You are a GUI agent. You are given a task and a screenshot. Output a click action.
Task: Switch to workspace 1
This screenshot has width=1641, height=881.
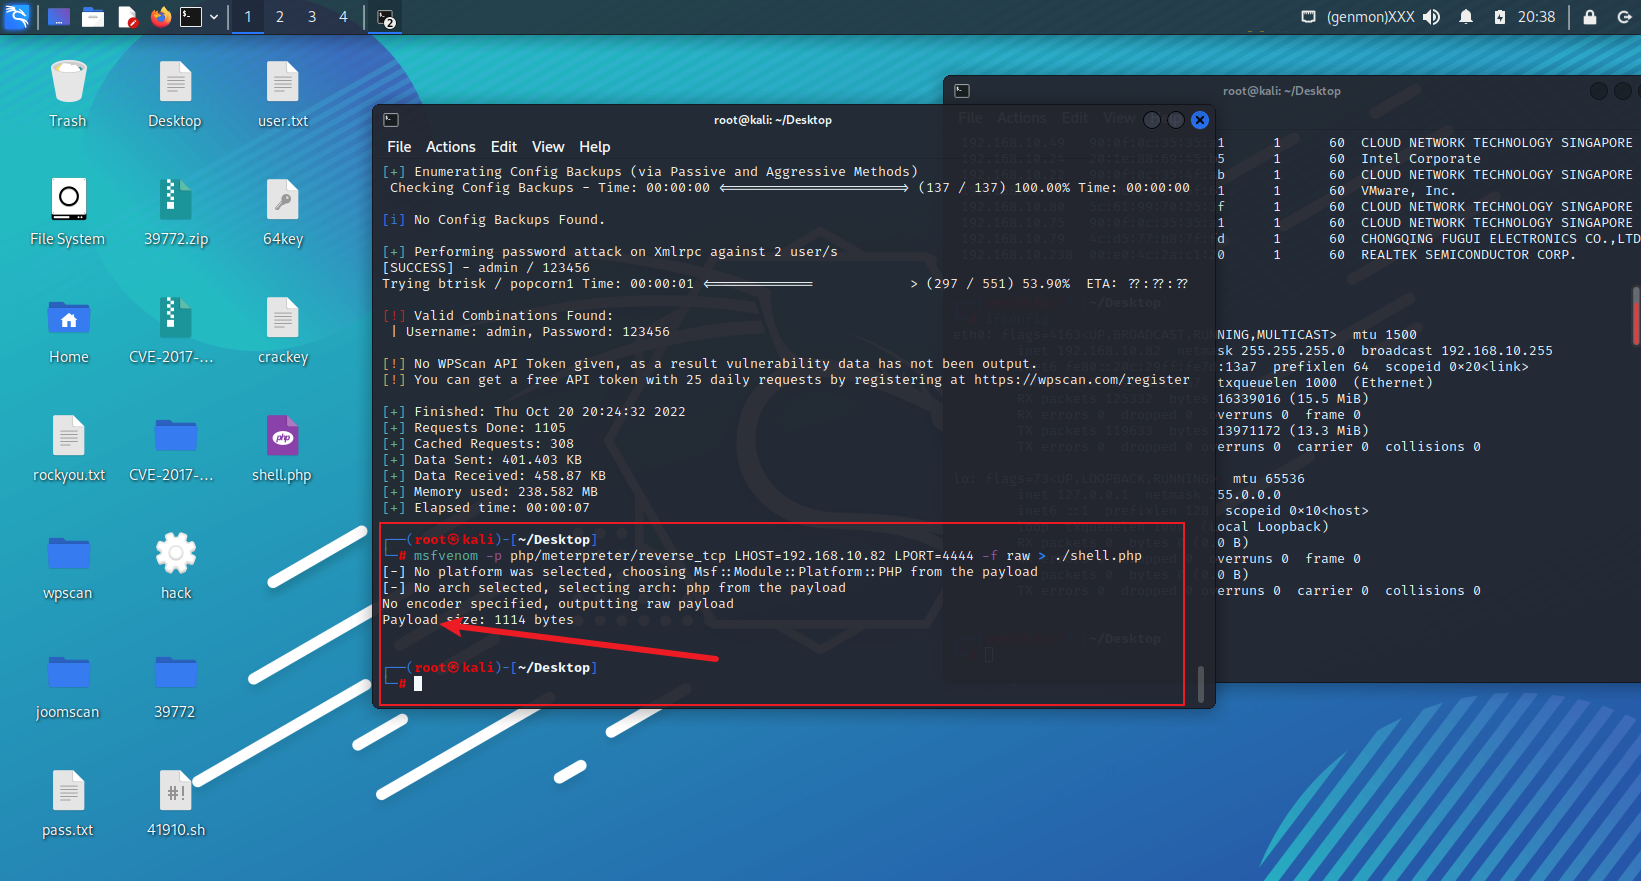coord(248,17)
